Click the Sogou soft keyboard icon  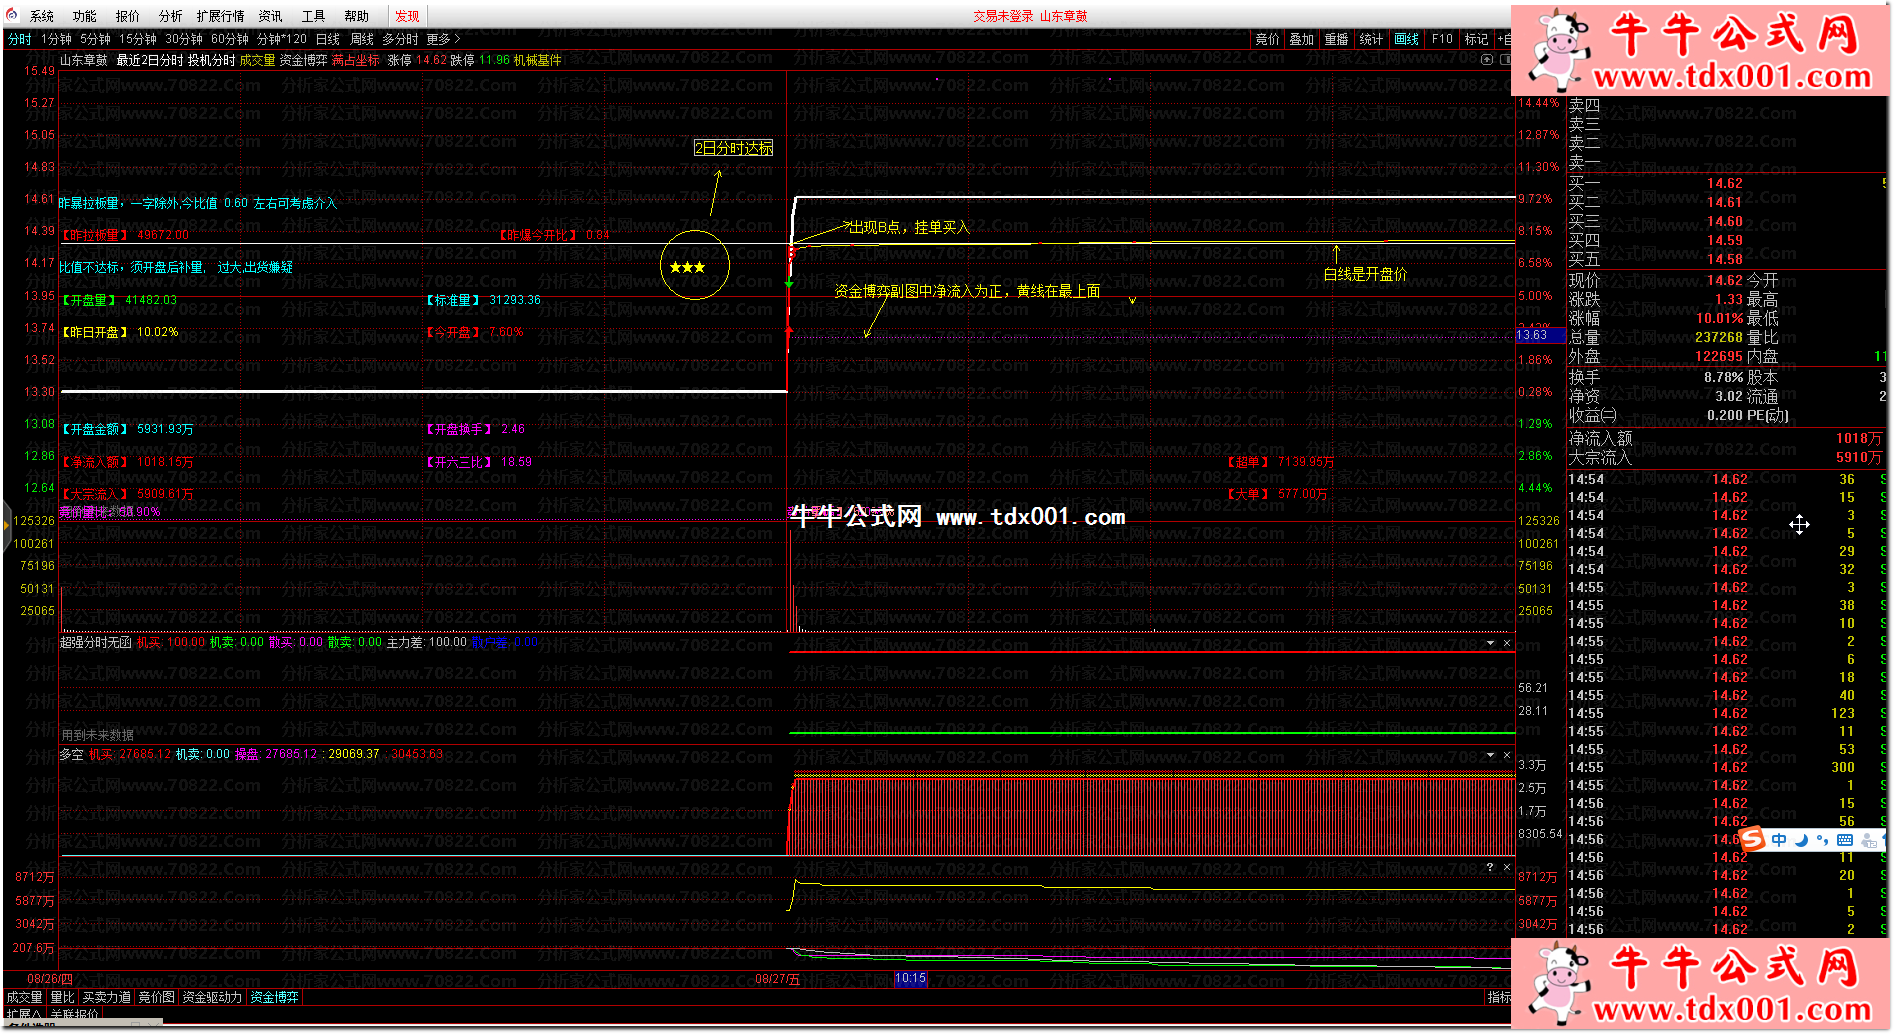[x=1845, y=840]
